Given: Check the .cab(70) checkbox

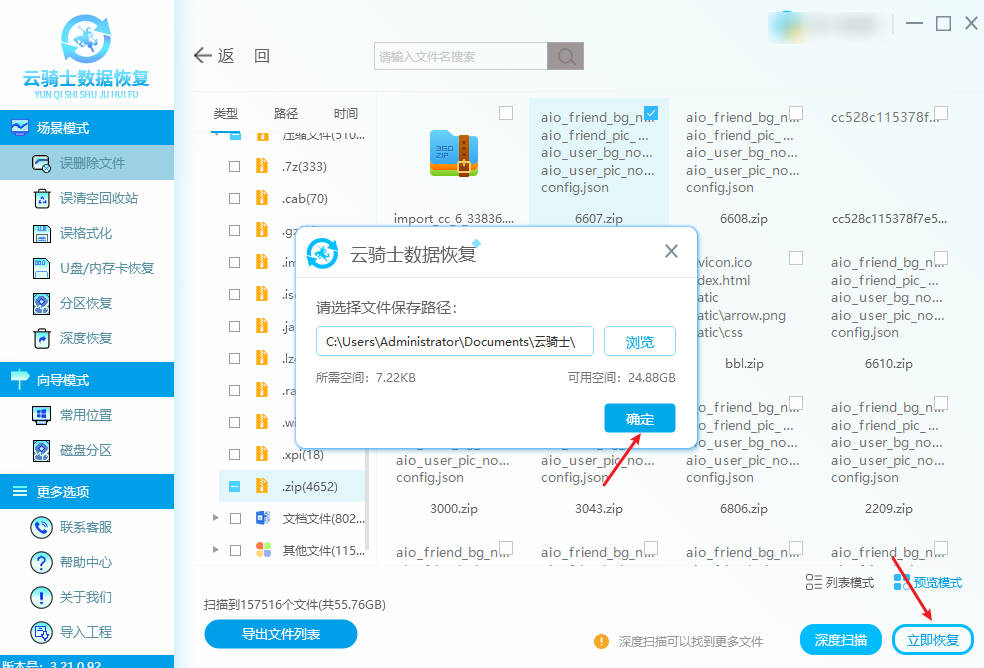Looking at the screenshot, I should [235, 199].
